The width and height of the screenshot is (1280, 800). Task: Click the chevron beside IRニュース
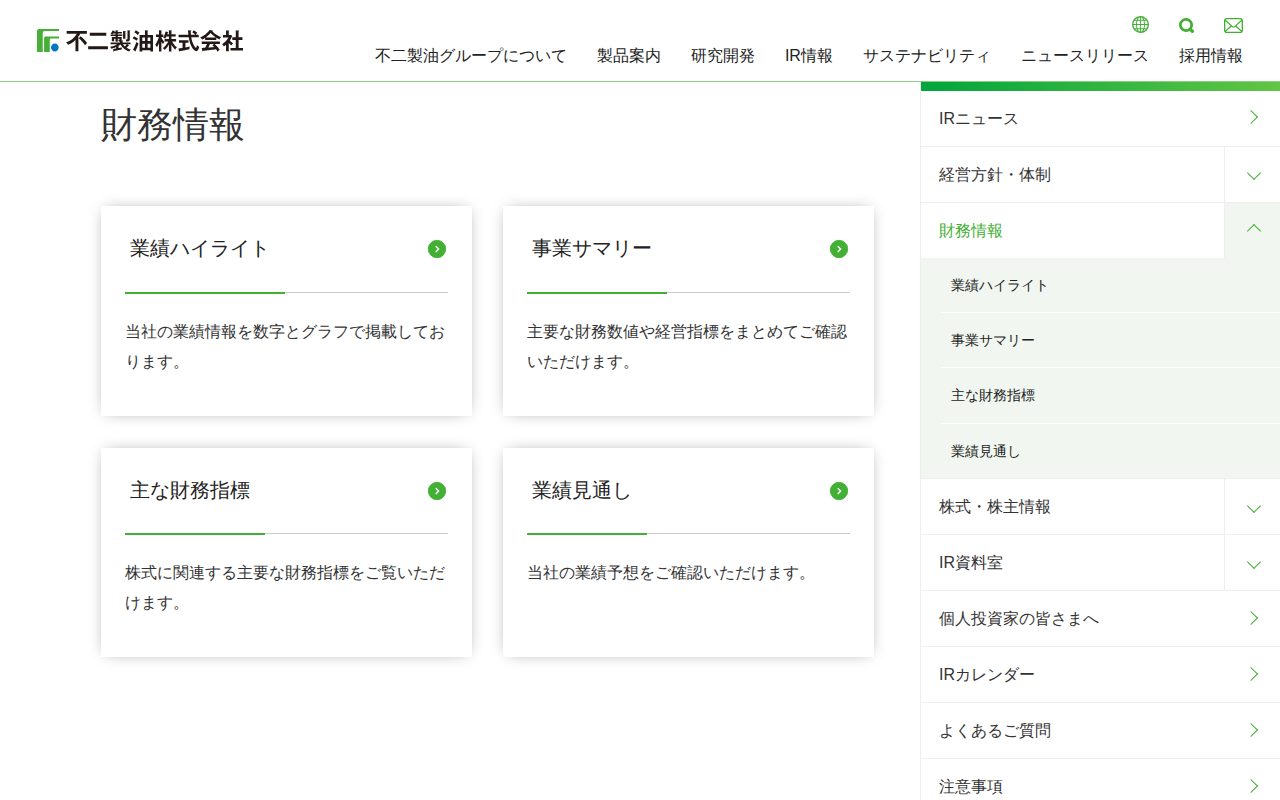pos(1254,118)
